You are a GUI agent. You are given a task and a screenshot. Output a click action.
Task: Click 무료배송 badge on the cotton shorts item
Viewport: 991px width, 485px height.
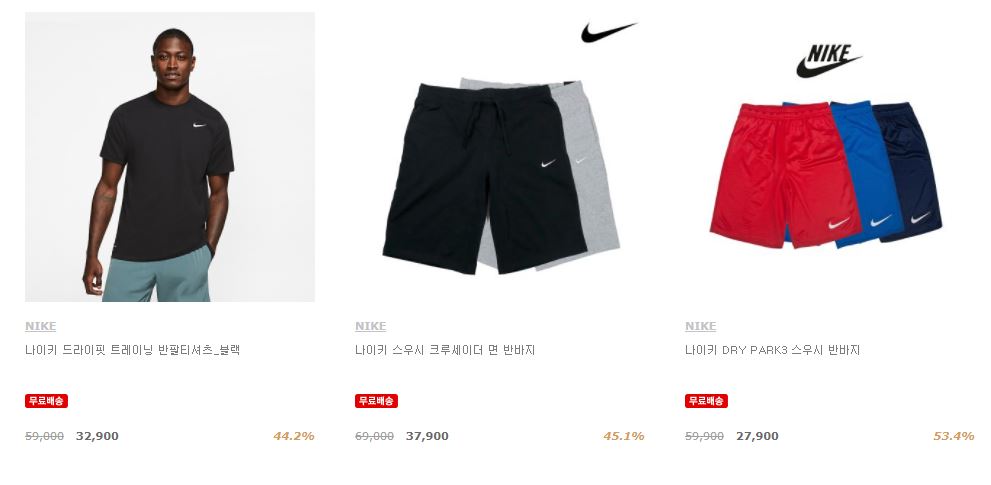376,401
